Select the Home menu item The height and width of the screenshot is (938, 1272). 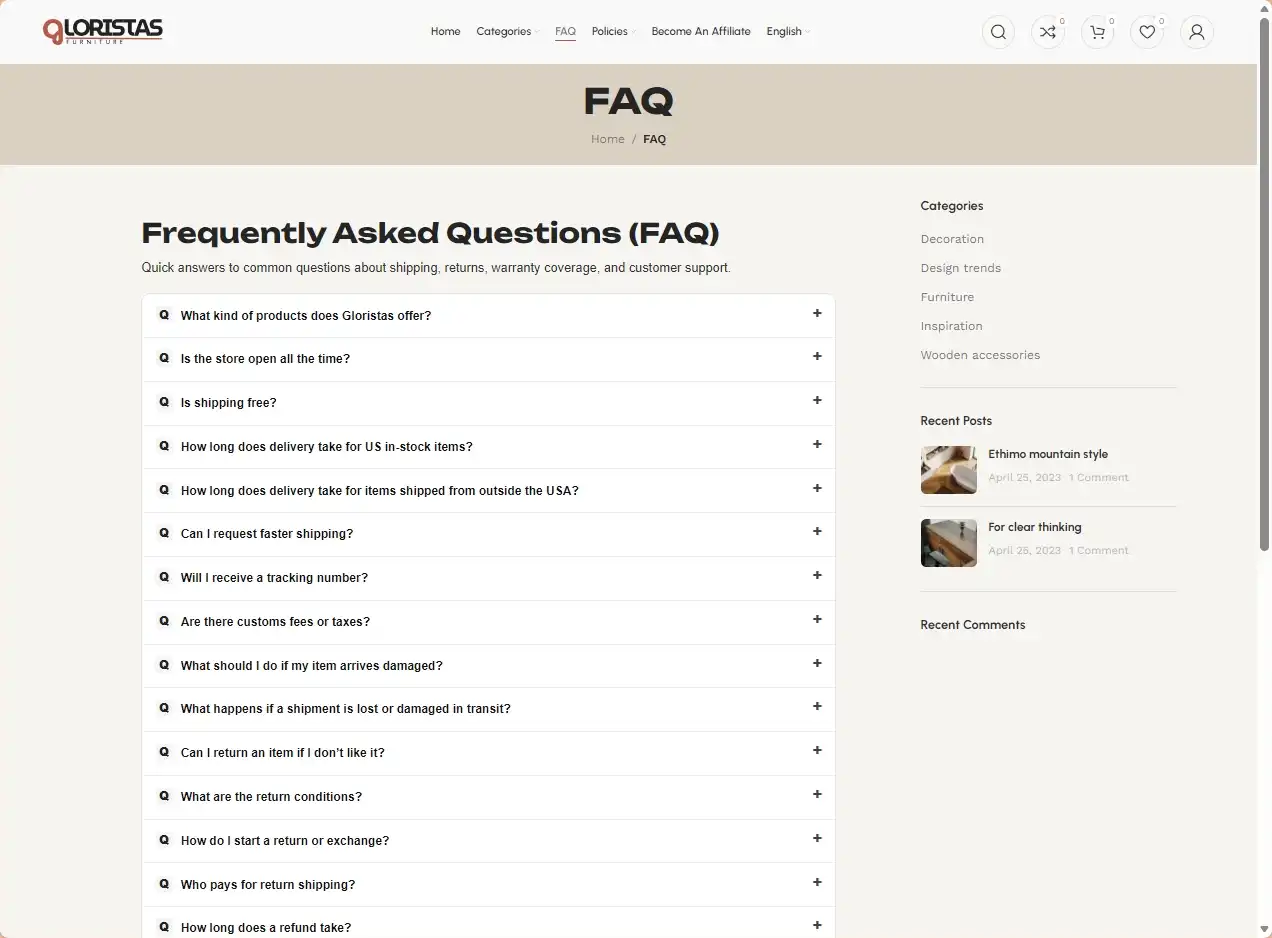click(446, 31)
